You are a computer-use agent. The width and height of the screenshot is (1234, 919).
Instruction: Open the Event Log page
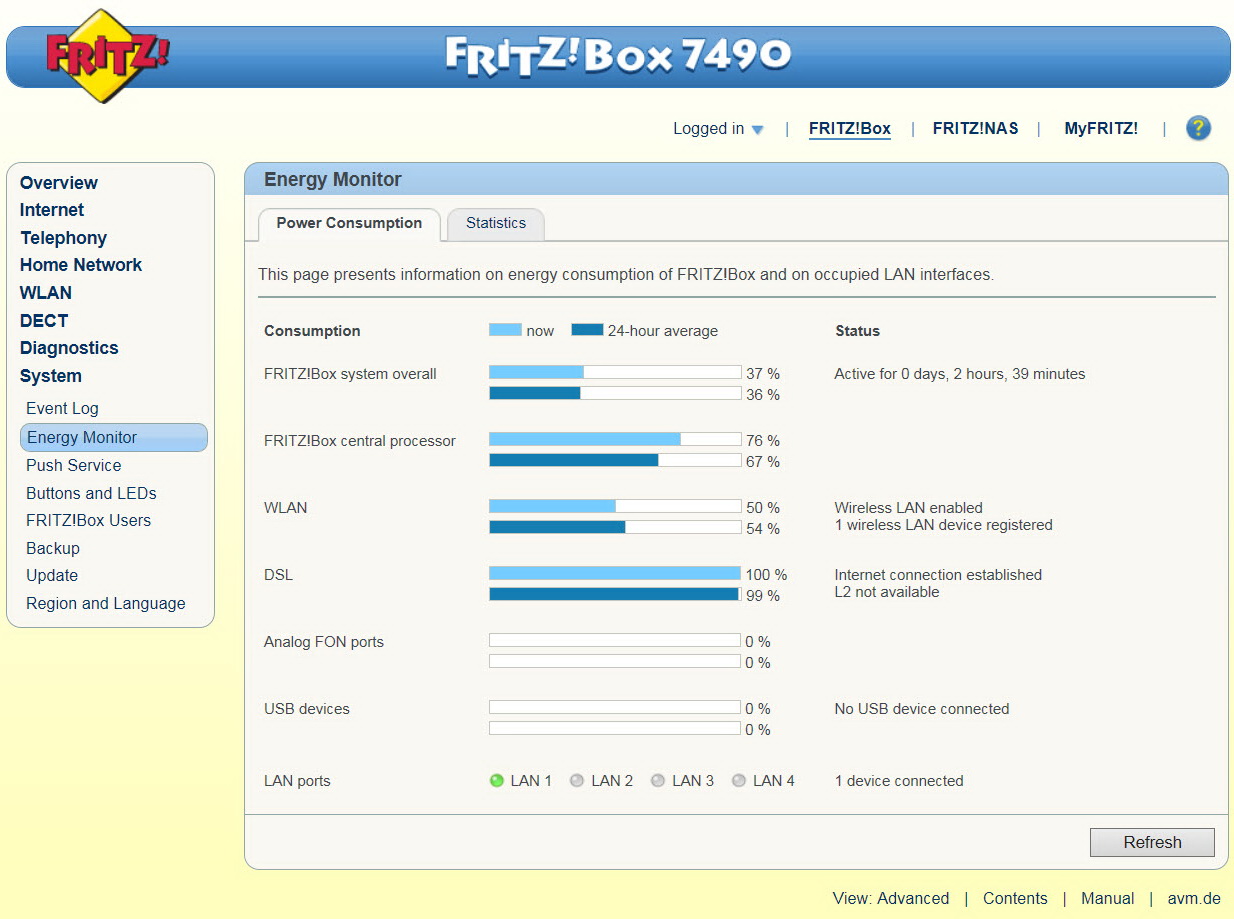(62, 408)
